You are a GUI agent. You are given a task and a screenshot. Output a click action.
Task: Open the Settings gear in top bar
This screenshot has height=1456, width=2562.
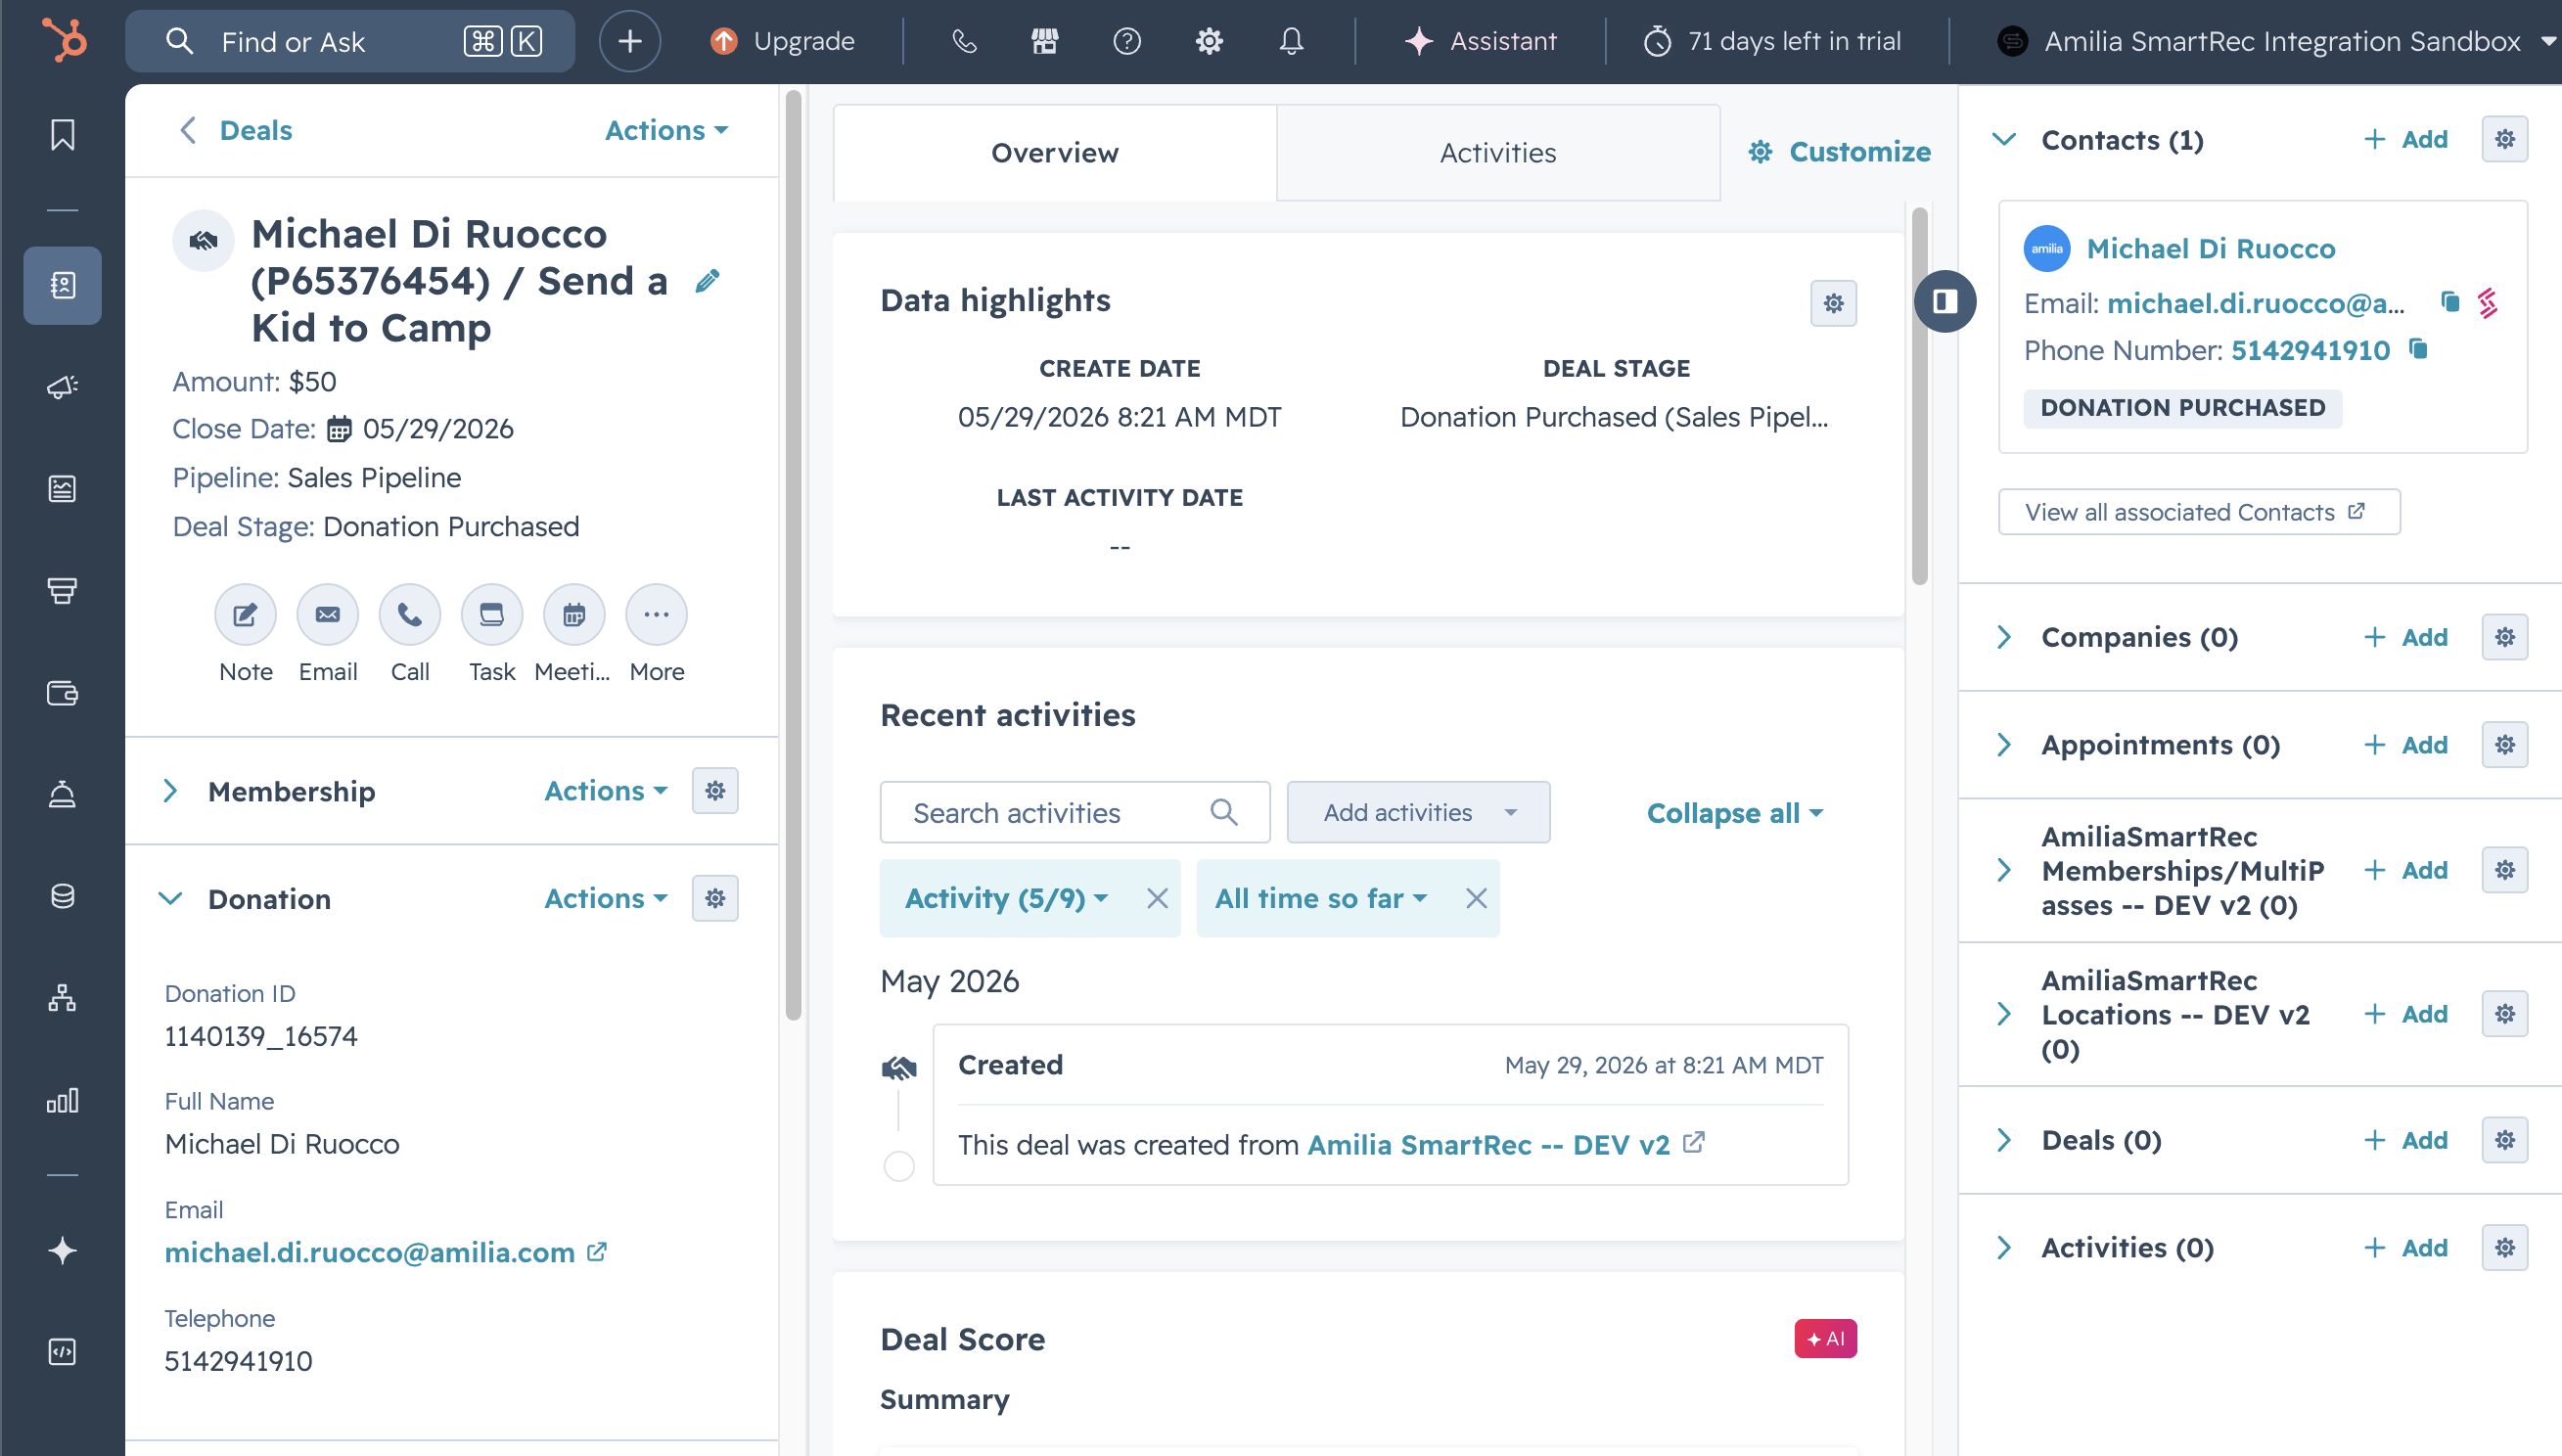(1209, 41)
